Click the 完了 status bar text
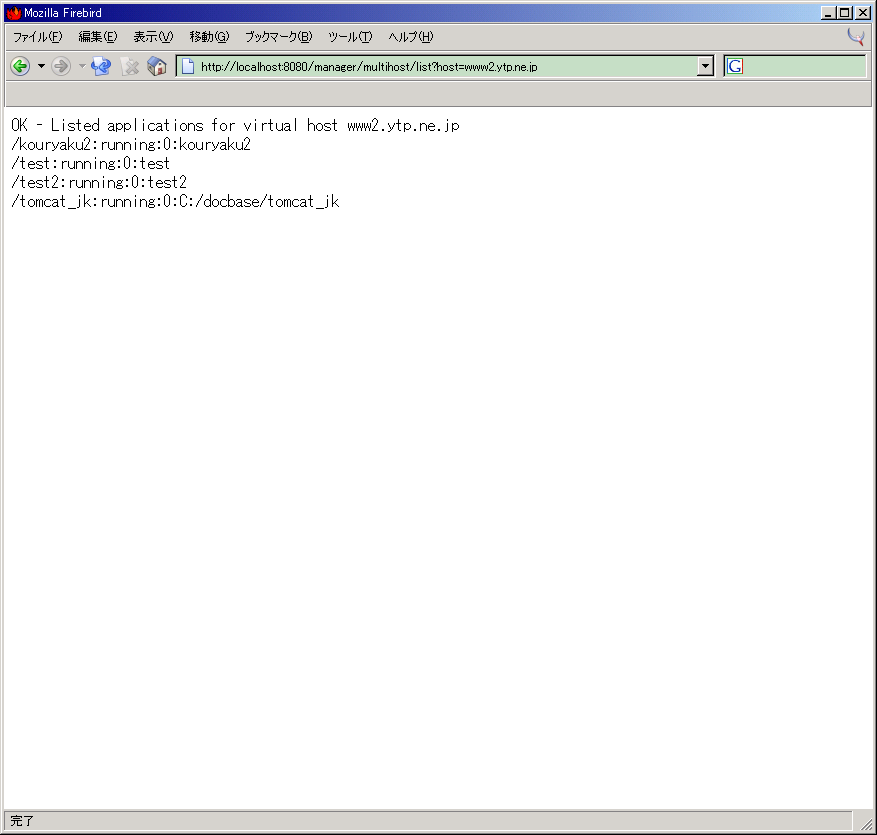 (x=22, y=821)
